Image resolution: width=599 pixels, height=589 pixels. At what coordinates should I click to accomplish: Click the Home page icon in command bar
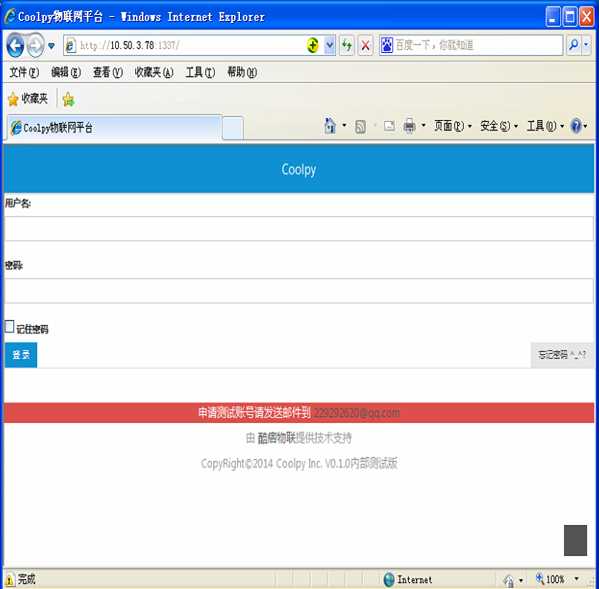coord(330,126)
